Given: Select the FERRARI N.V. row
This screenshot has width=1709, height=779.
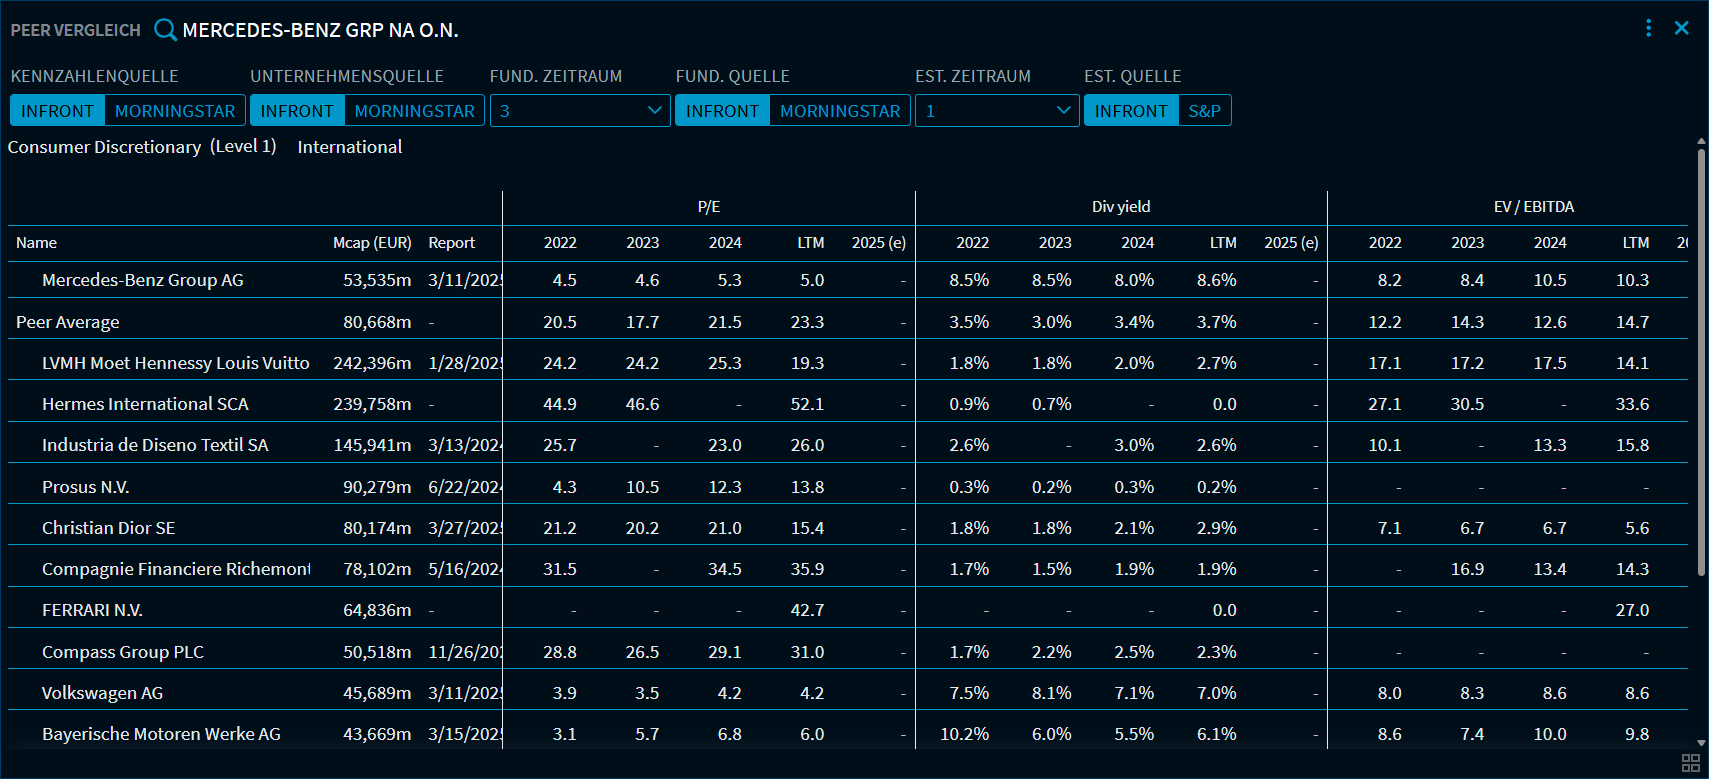Looking at the screenshot, I should (92, 610).
